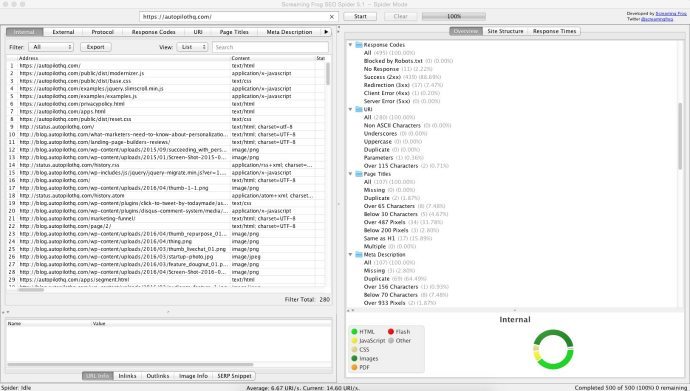Open the Screaming Frog developer link
The height and width of the screenshot is (391, 690).
[x=671, y=14]
